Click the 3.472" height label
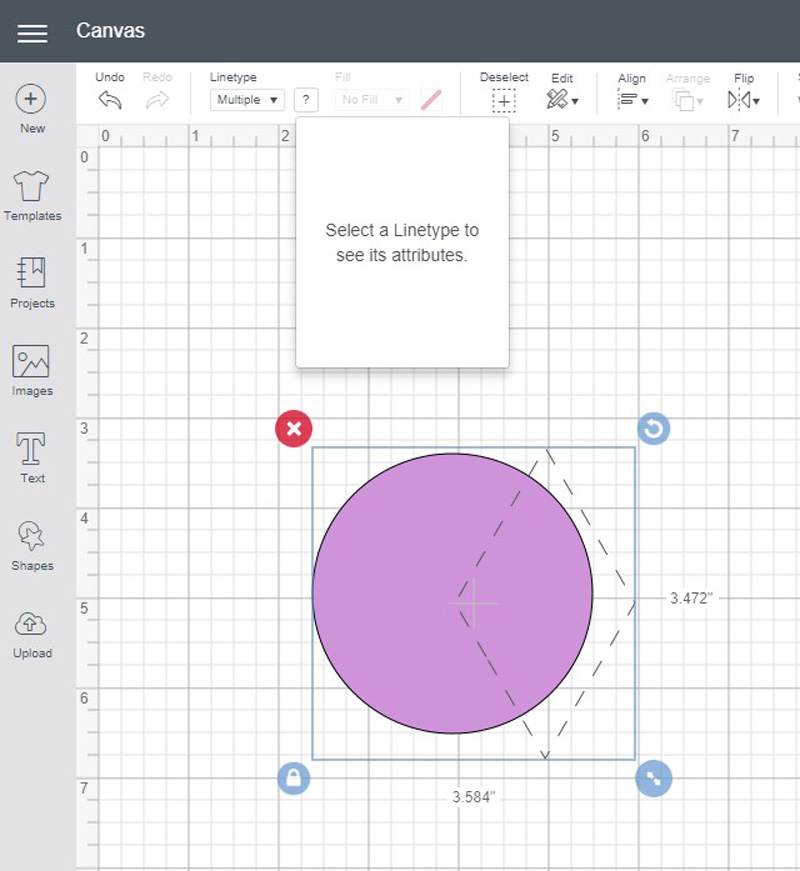800x871 pixels. (691, 598)
